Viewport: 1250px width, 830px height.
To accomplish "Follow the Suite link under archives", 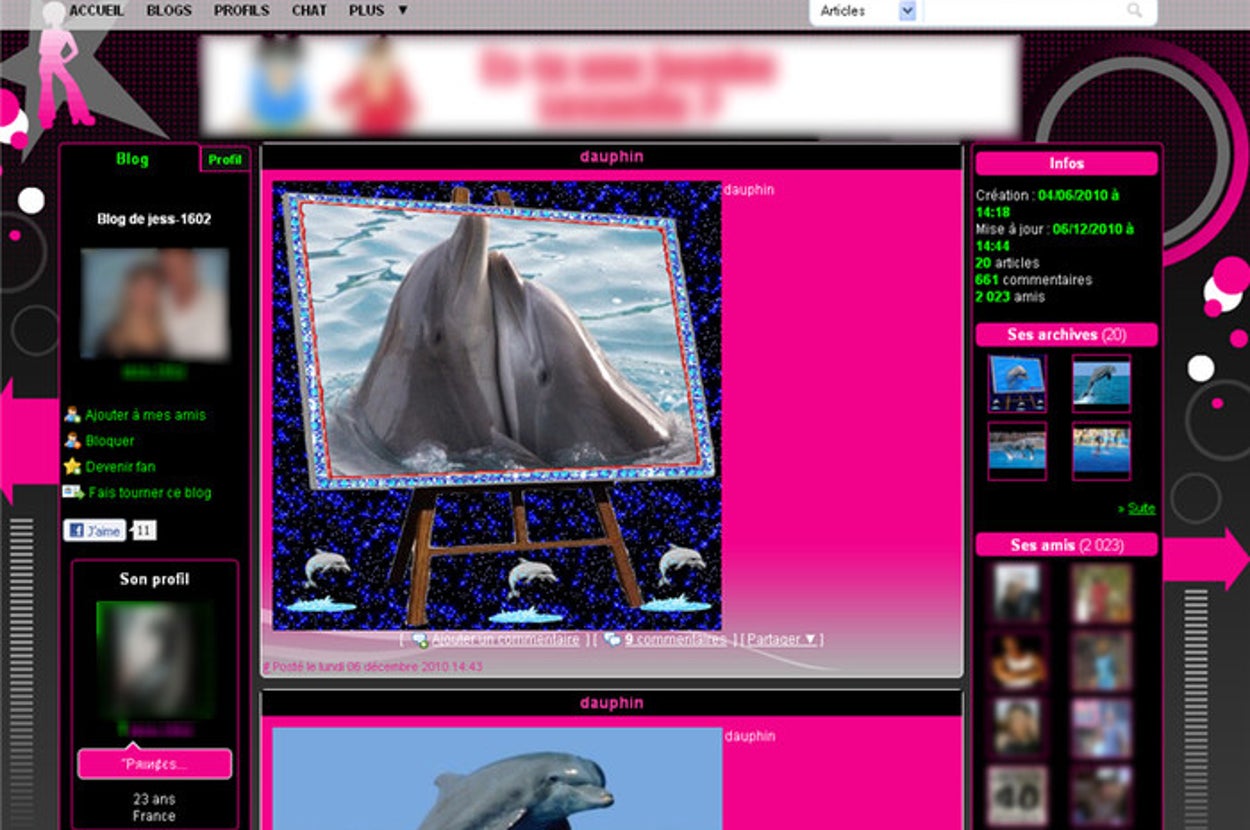I will click(1141, 508).
